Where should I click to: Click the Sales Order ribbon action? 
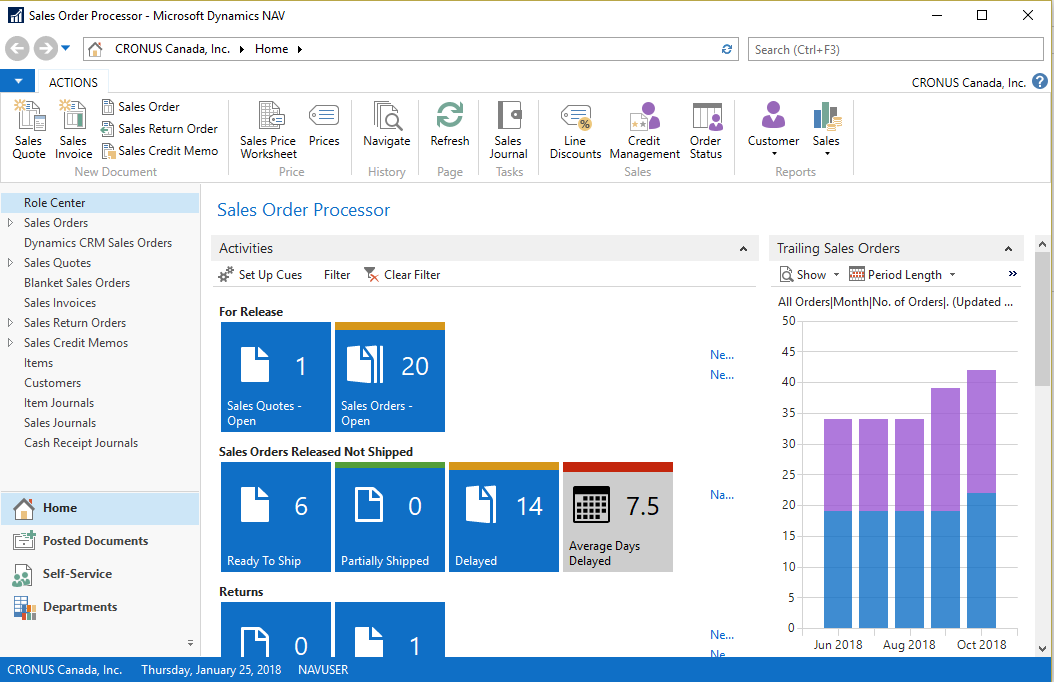140,107
